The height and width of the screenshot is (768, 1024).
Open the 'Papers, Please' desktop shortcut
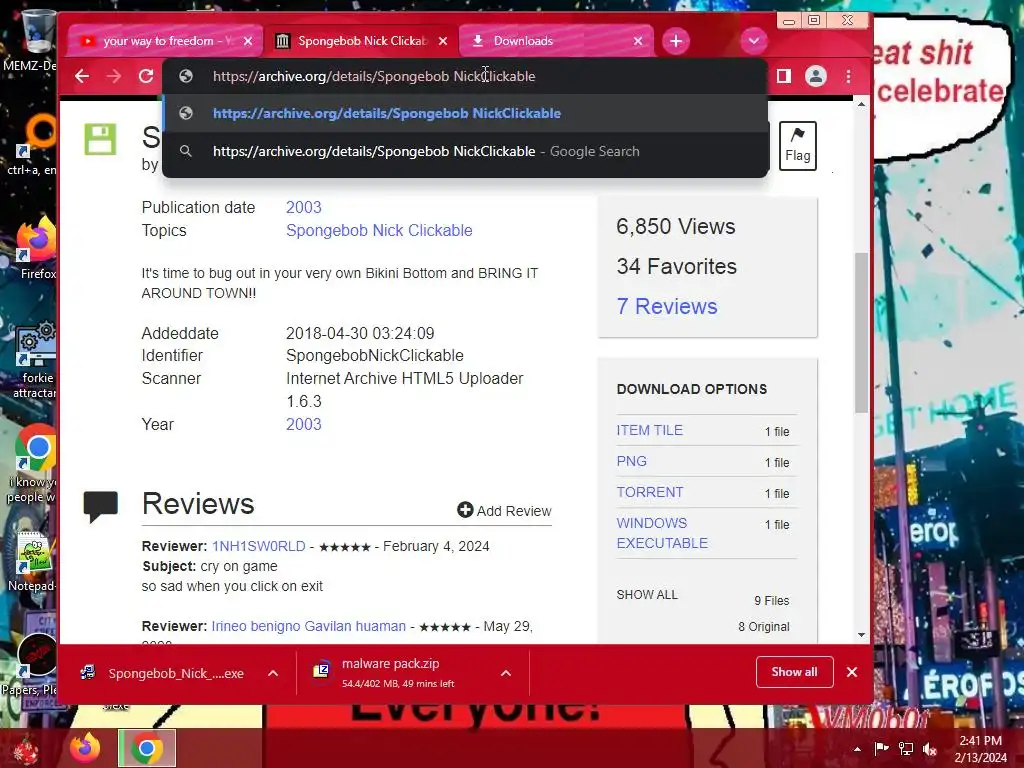(x=31, y=665)
